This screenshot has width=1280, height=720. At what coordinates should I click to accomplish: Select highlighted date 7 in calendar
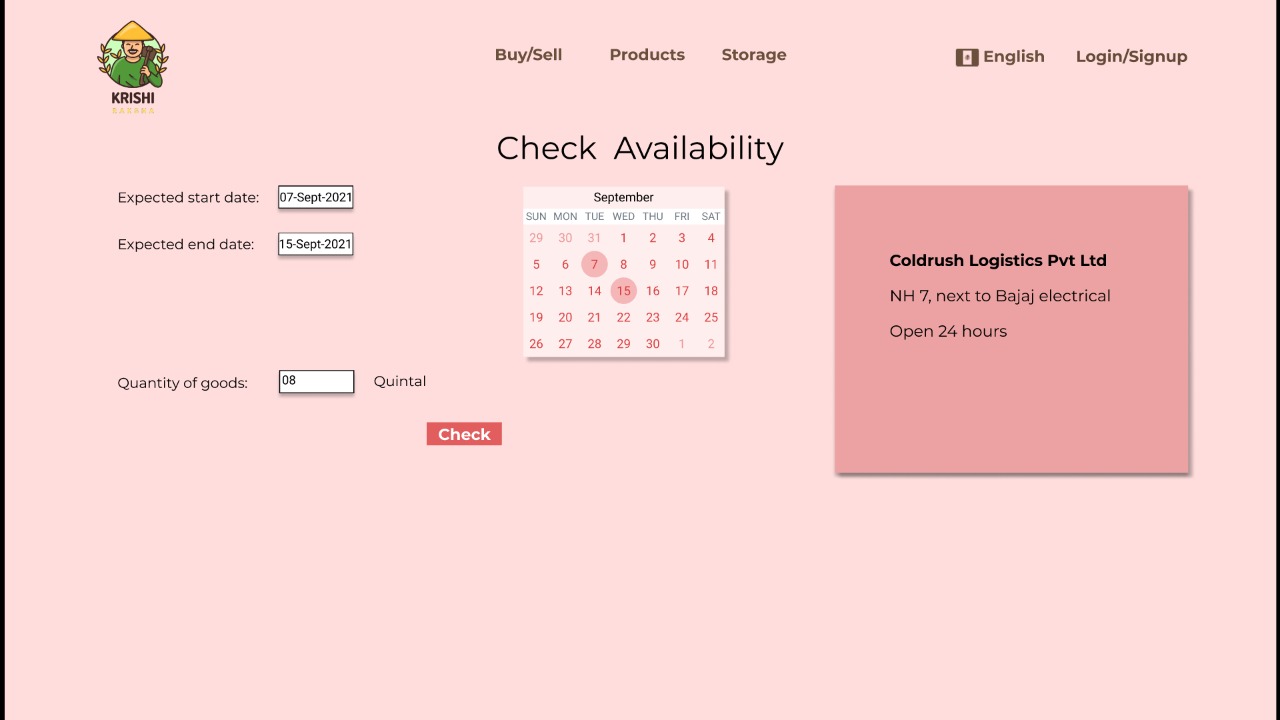coord(594,264)
